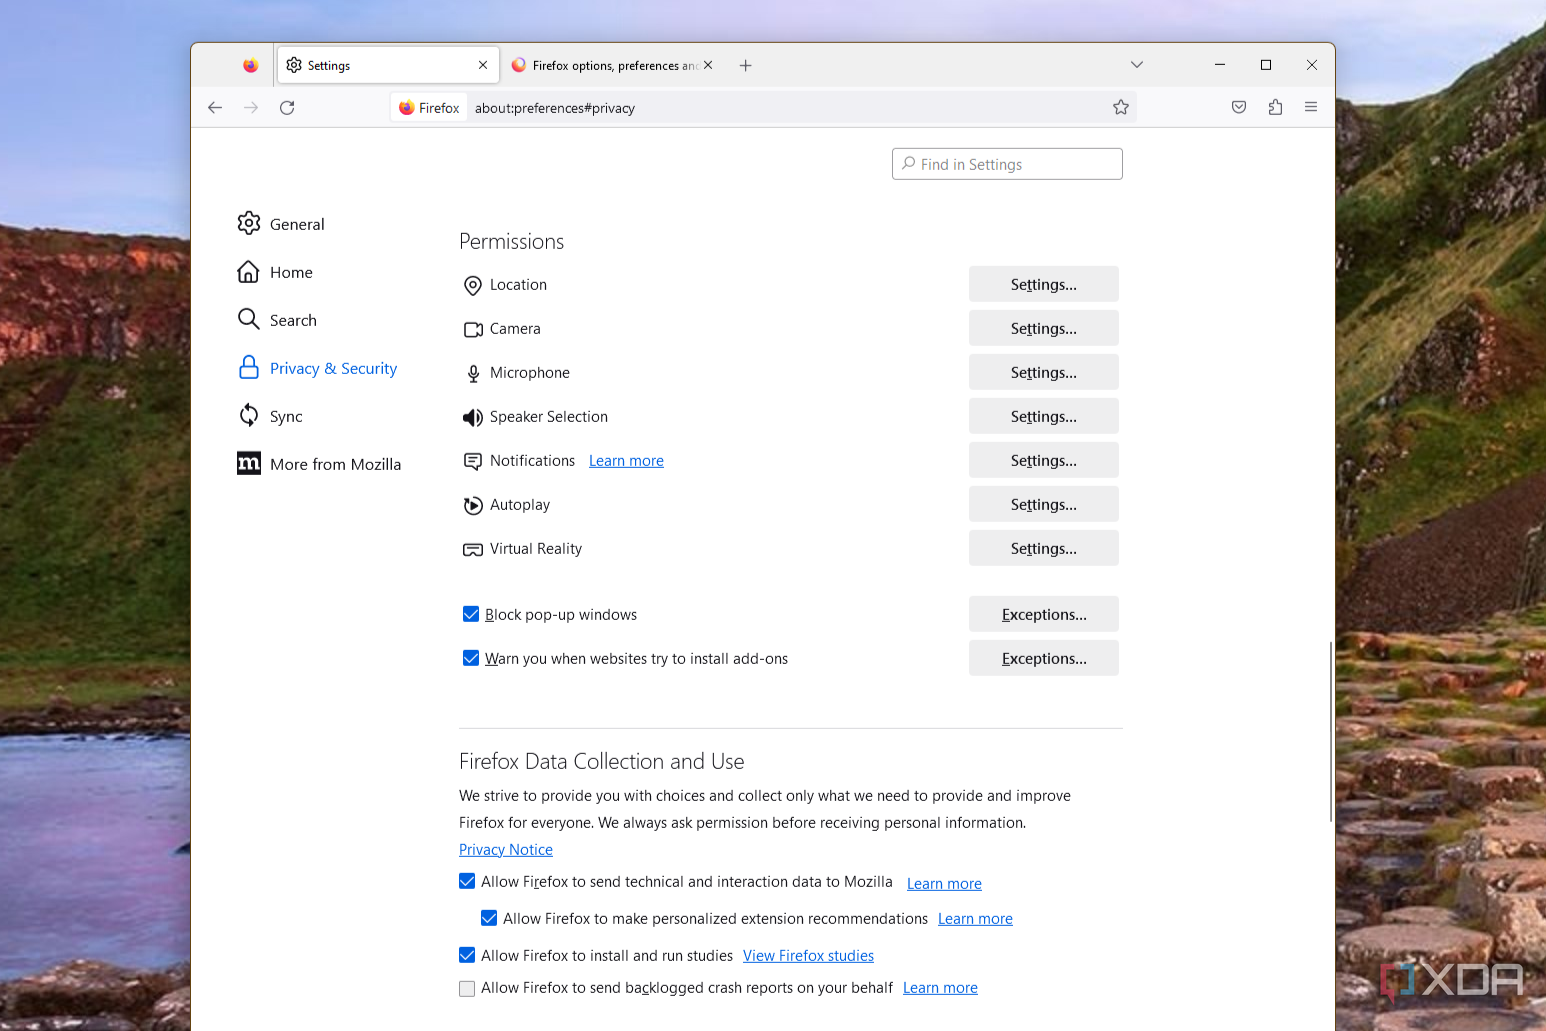
Task: Open Notifications Settings button
Action: click(x=1044, y=460)
